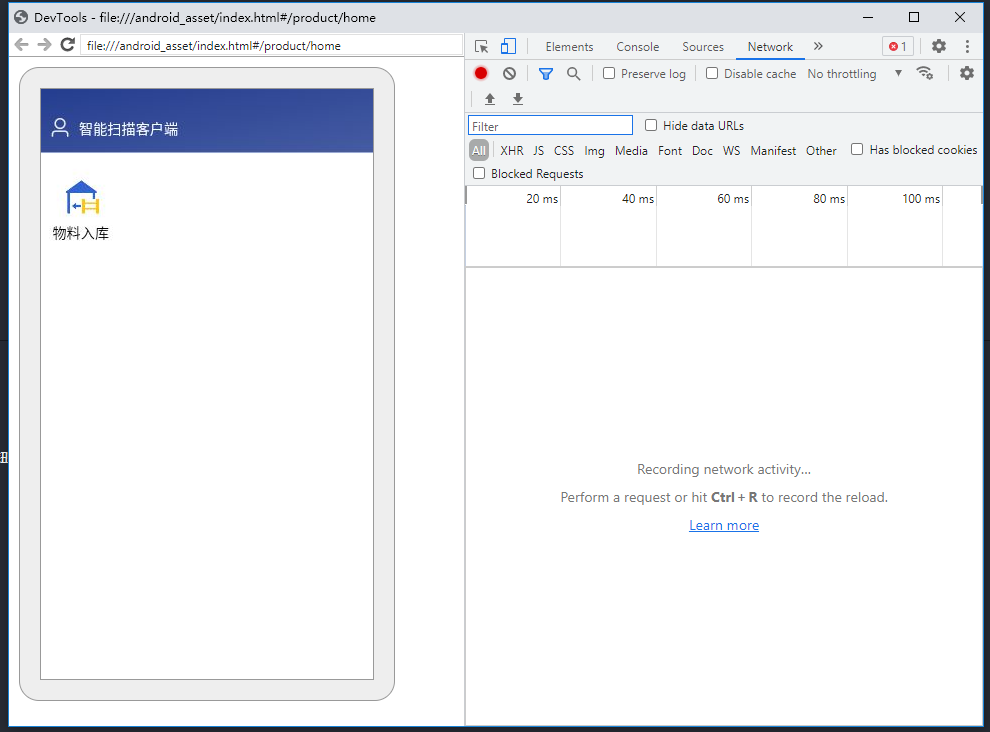Click the 物料入库 warehouse icon

(80, 195)
